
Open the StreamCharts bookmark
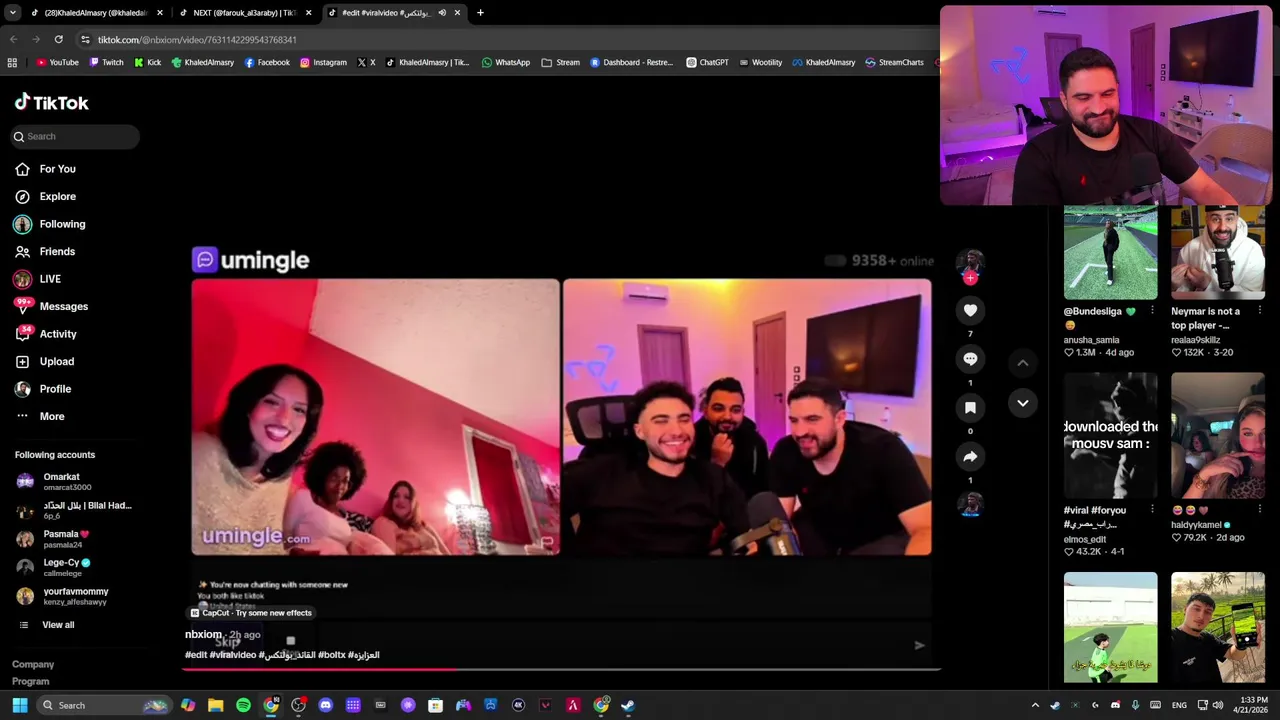tap(894, 62)
